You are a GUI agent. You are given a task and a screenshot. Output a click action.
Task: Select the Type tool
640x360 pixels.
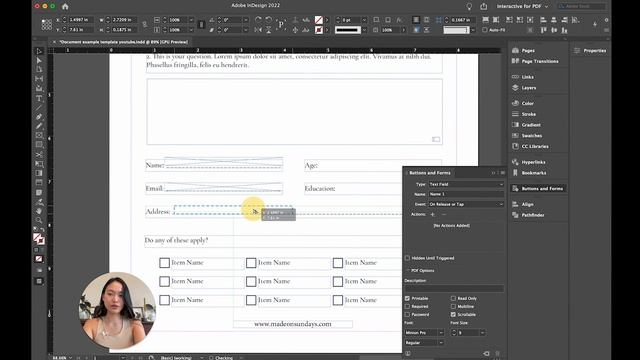point(39,98)
